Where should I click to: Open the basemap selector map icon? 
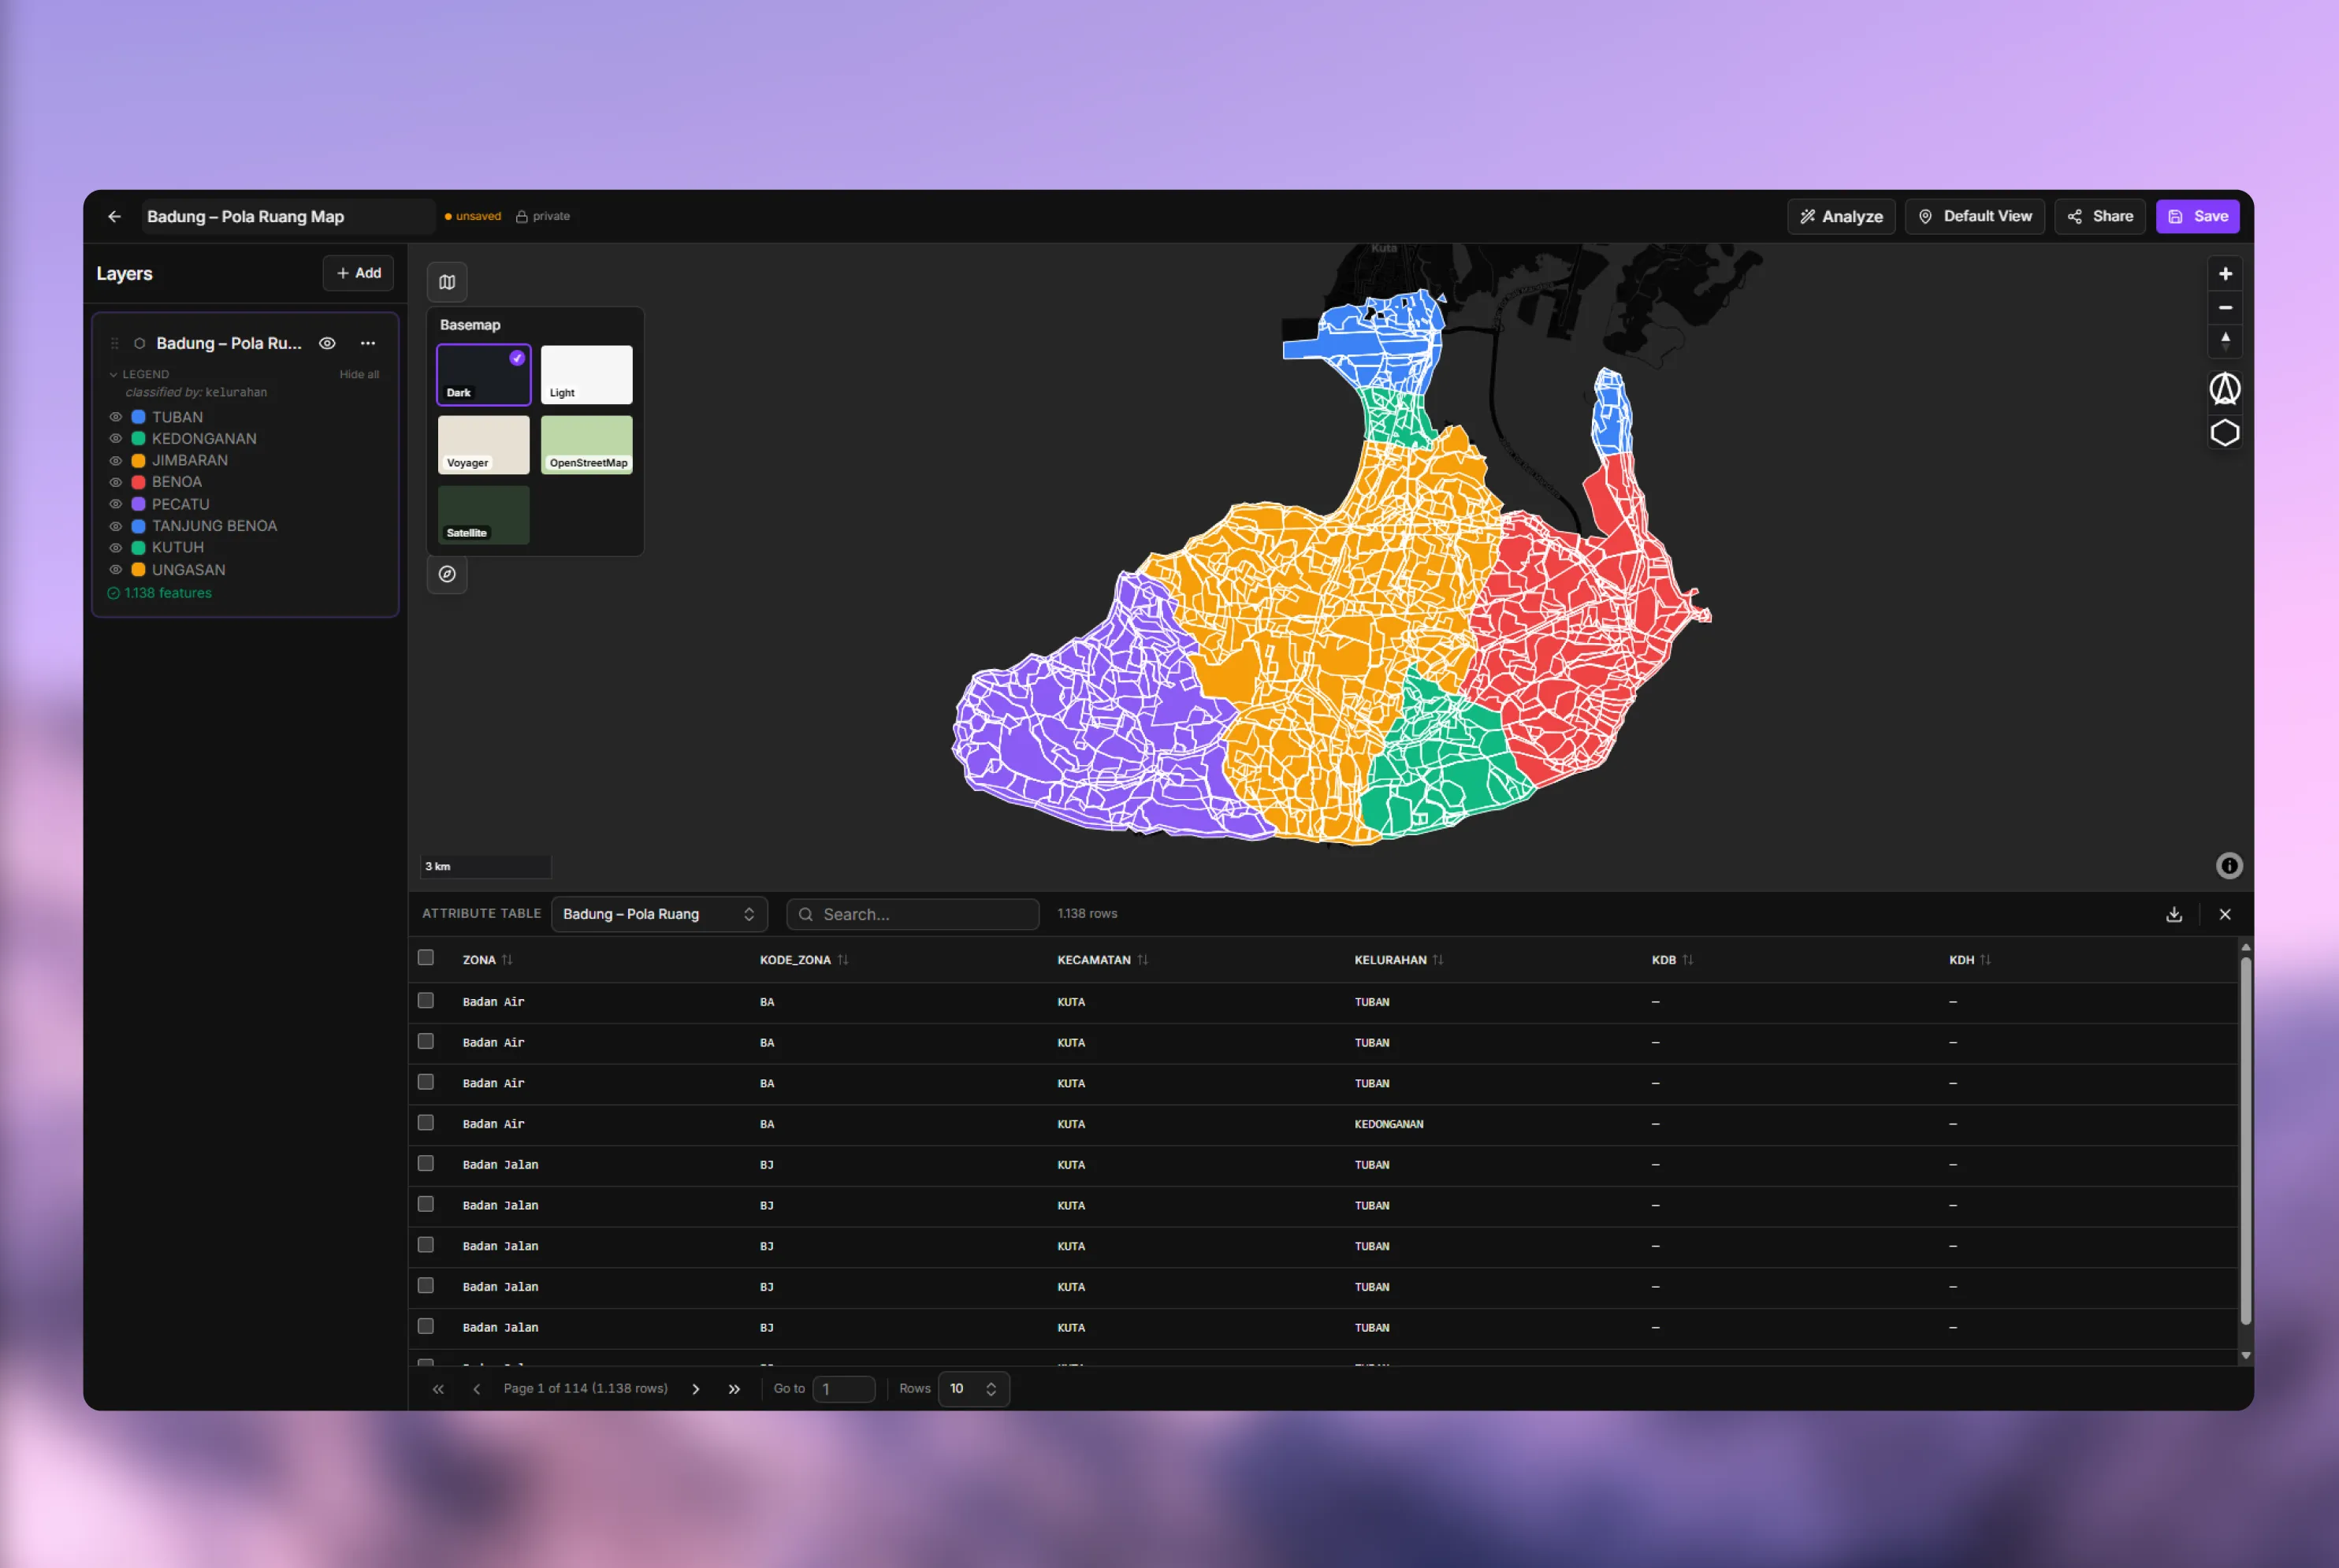(x=447, y=282)
